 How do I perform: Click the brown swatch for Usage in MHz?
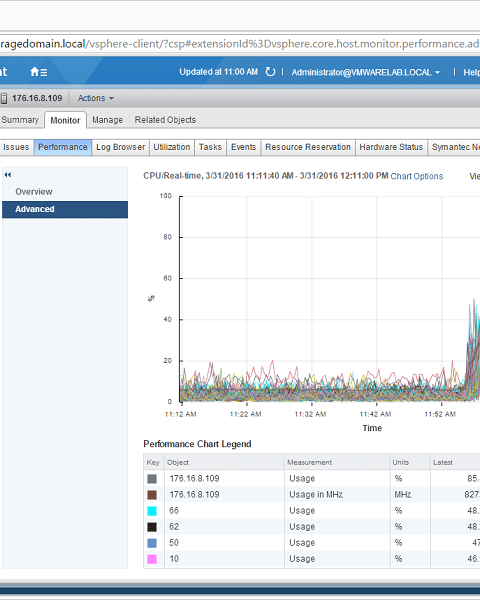152,495
